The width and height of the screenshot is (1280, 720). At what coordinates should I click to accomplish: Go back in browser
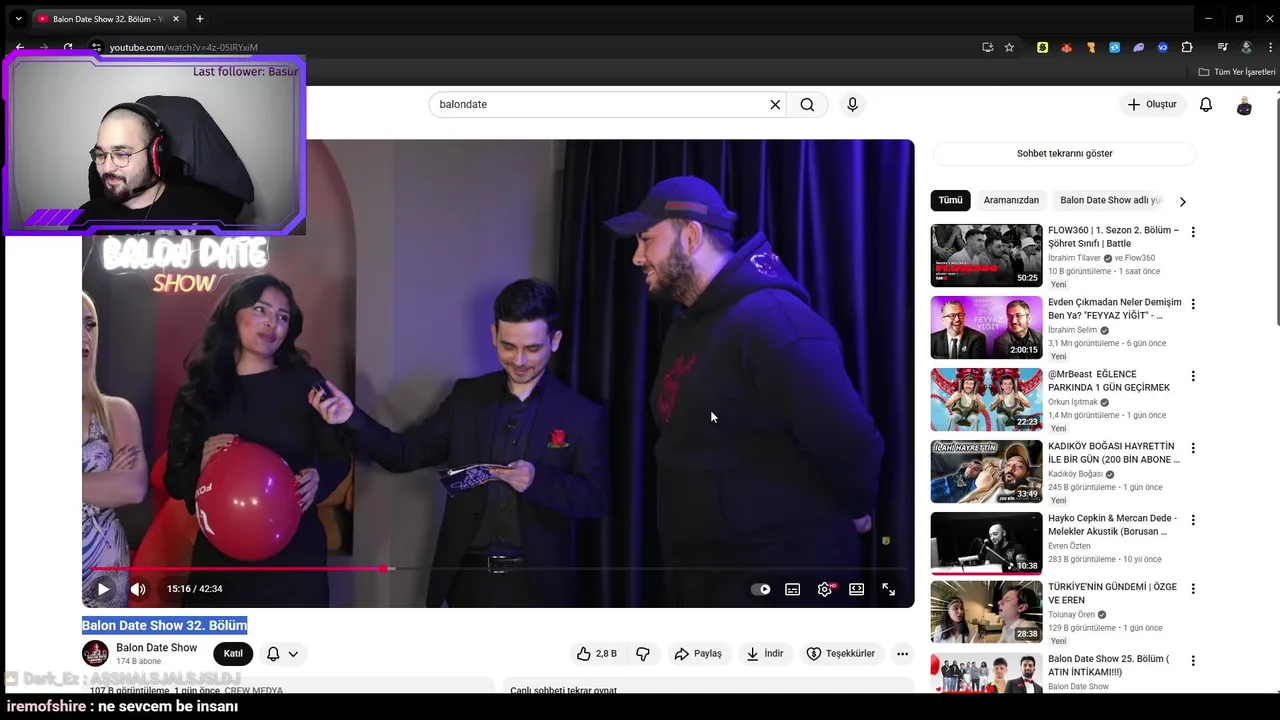click(x=20, y=47)
